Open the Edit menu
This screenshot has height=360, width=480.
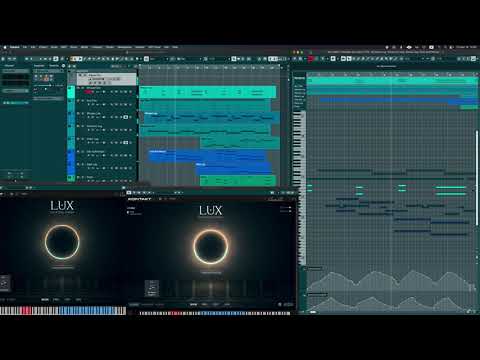tap(33, 47)
